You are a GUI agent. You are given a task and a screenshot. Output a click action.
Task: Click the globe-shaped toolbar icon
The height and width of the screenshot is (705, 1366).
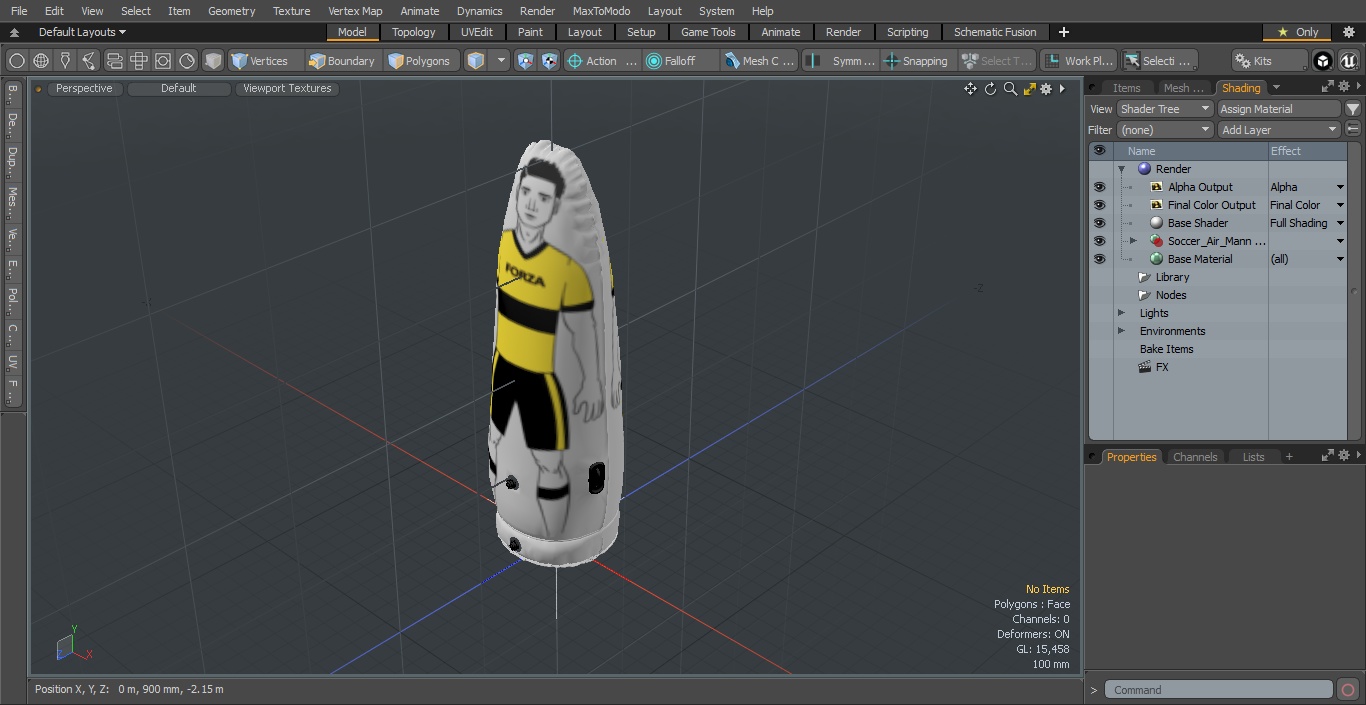click(41, 61)
